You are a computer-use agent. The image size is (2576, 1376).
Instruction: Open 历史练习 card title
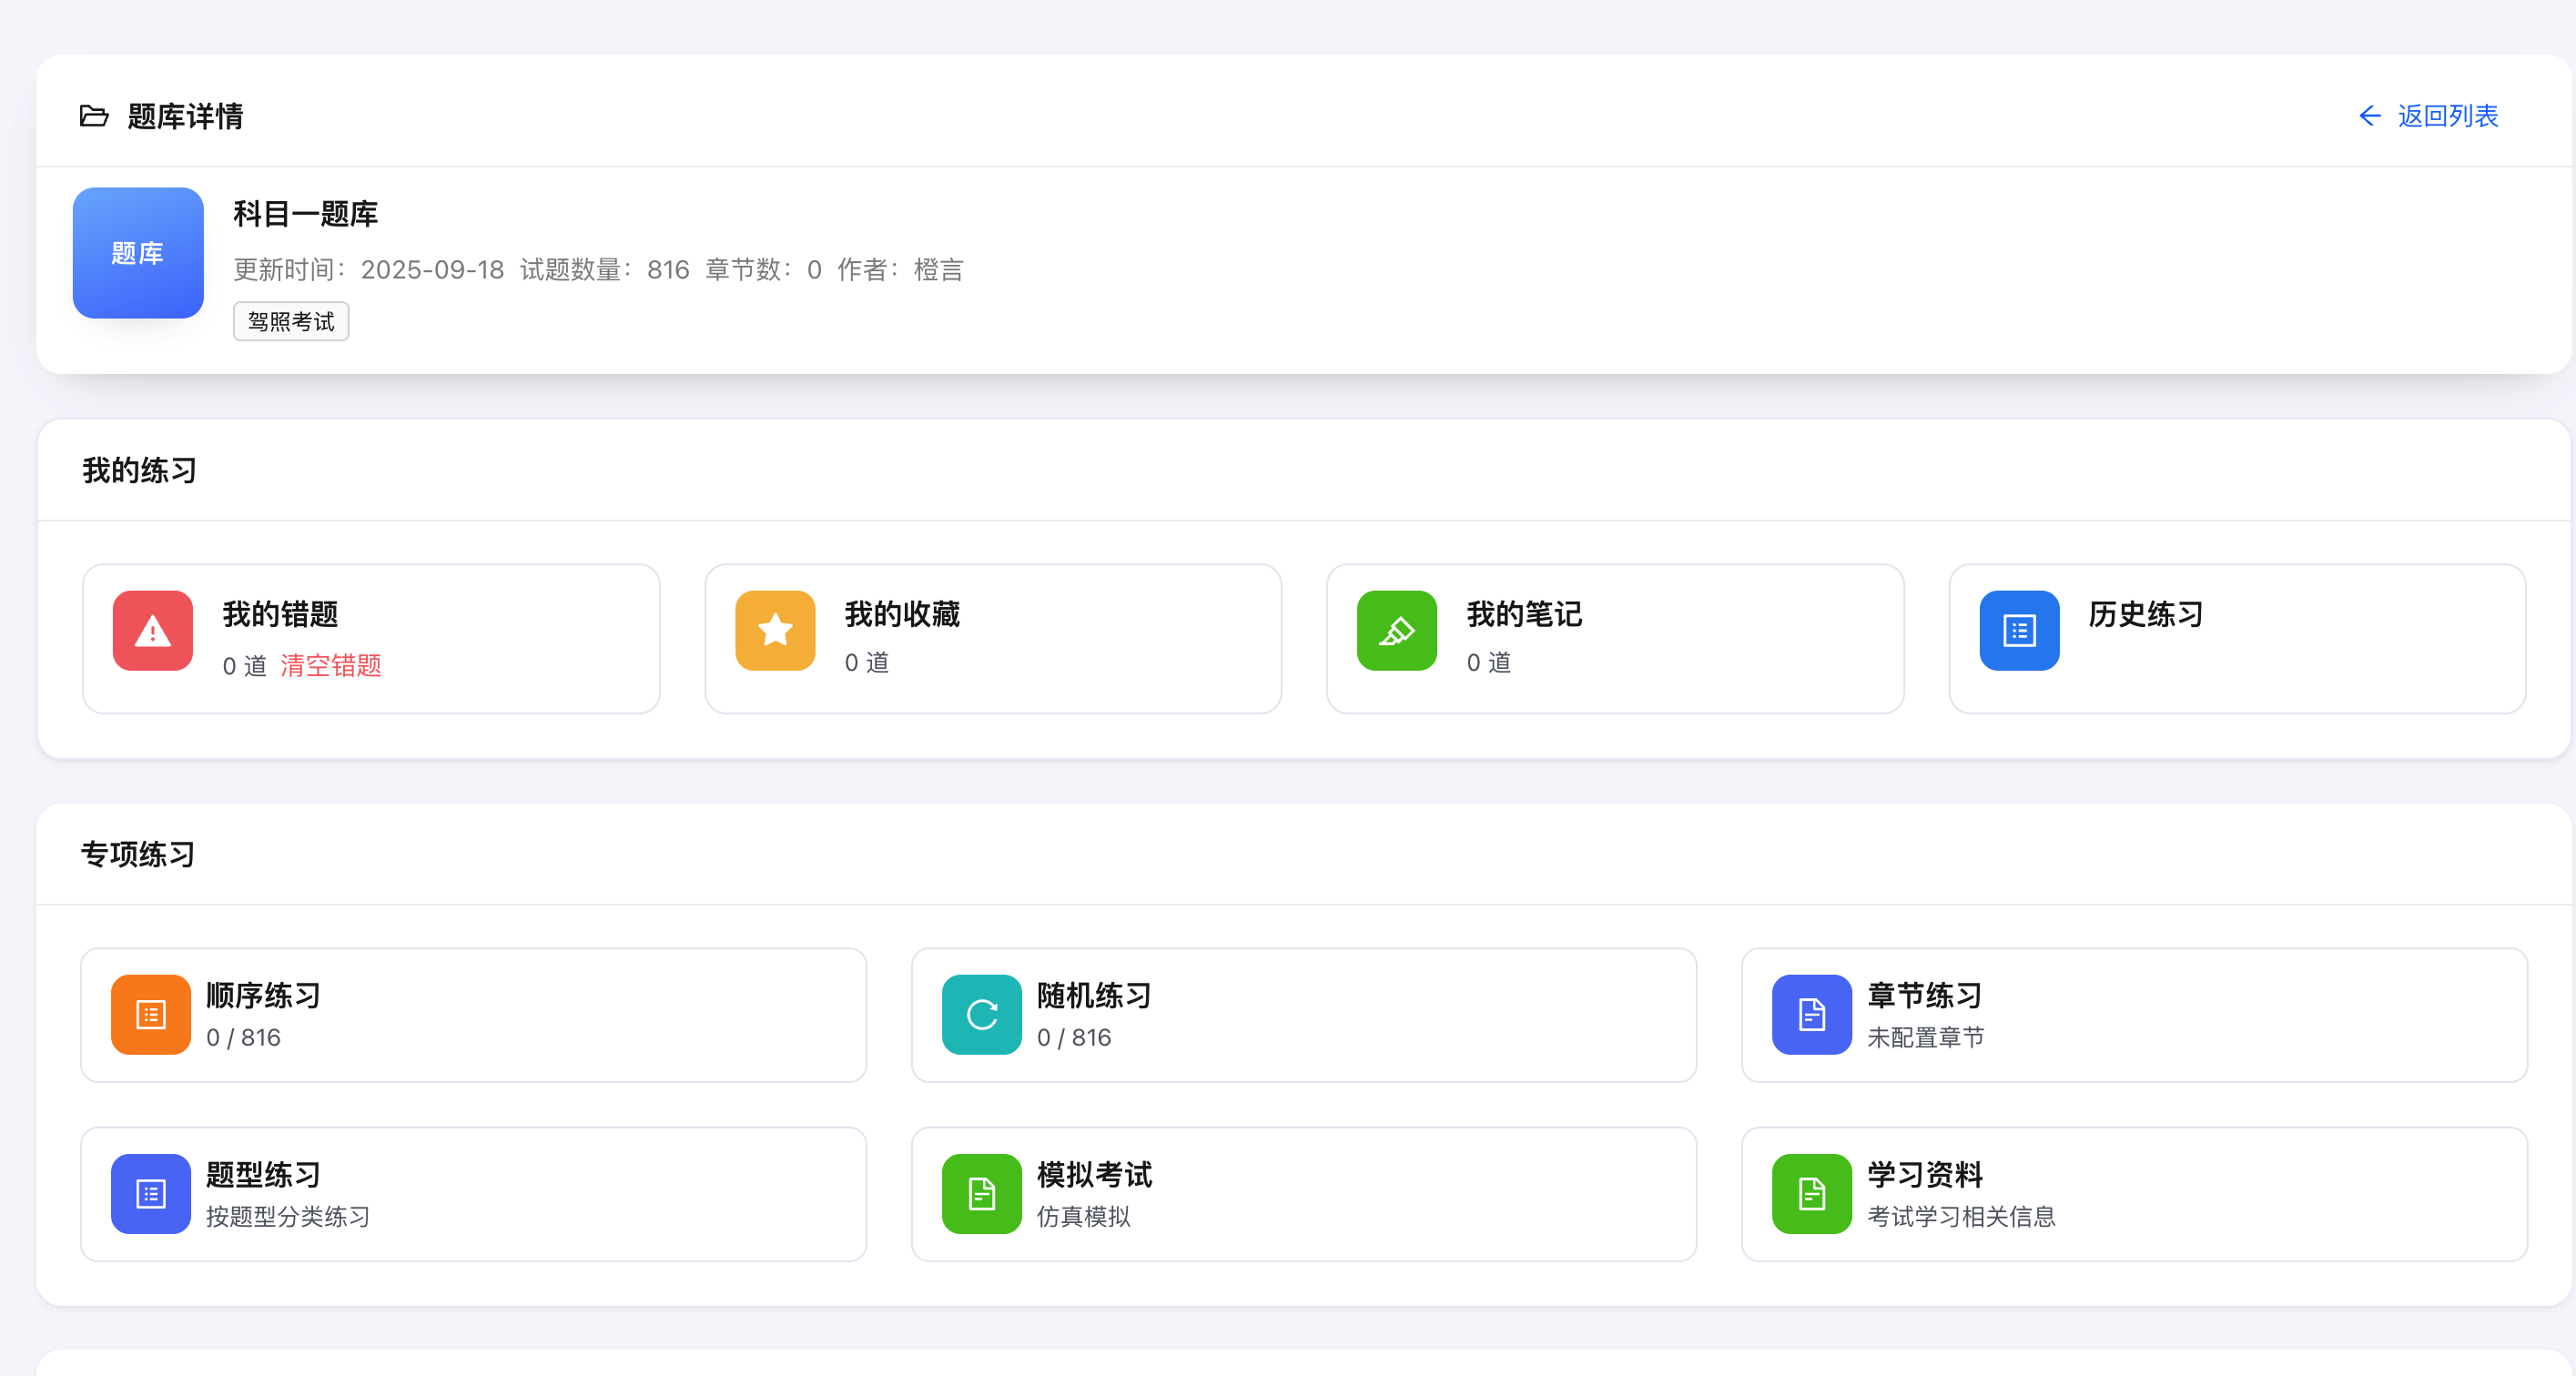2145,614
